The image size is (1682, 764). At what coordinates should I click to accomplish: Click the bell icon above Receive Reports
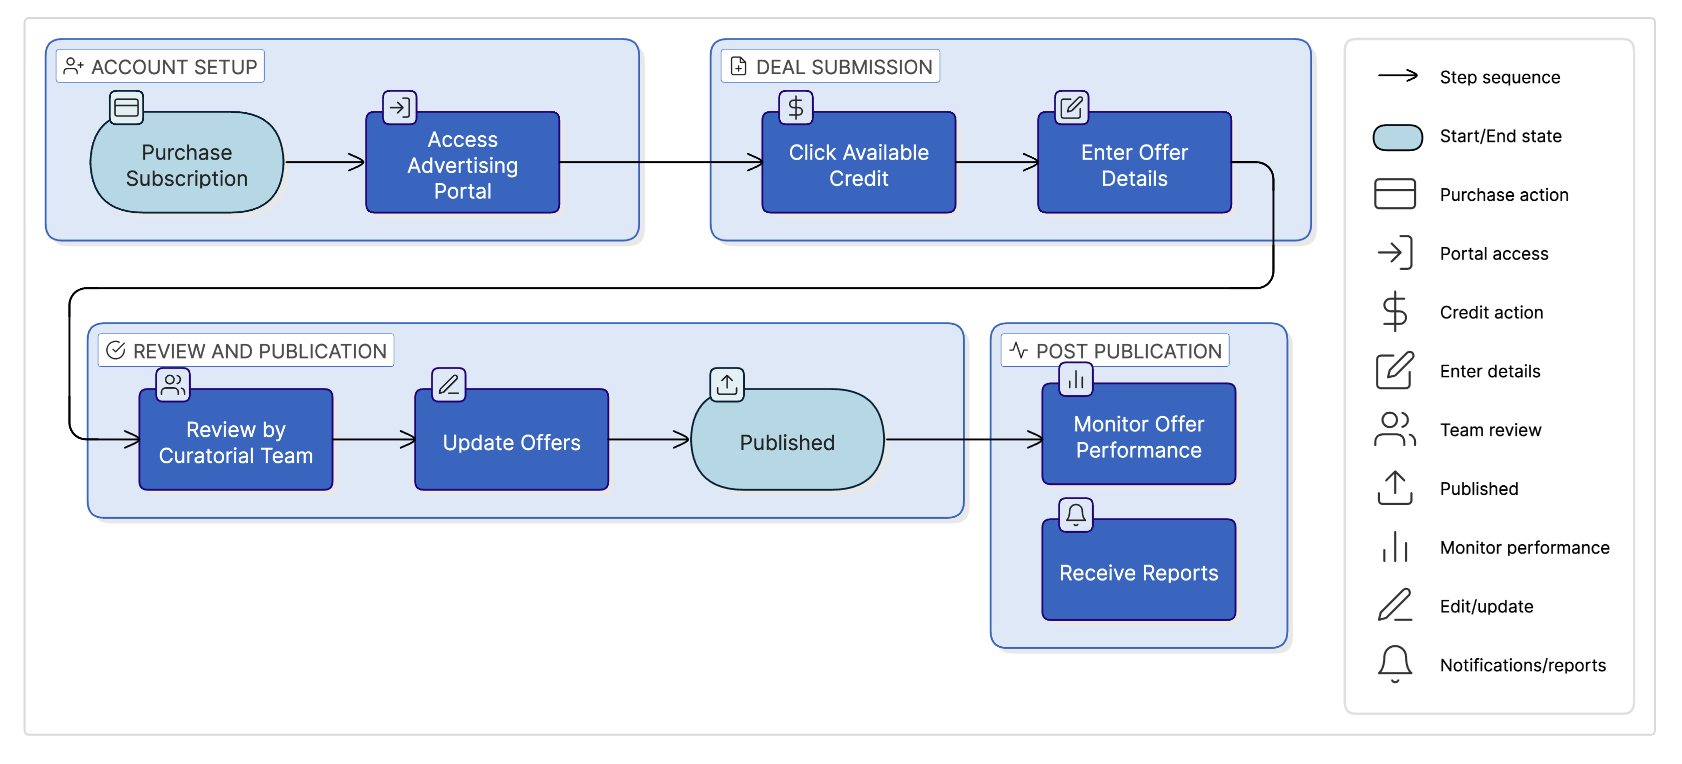coord(1076,515)
